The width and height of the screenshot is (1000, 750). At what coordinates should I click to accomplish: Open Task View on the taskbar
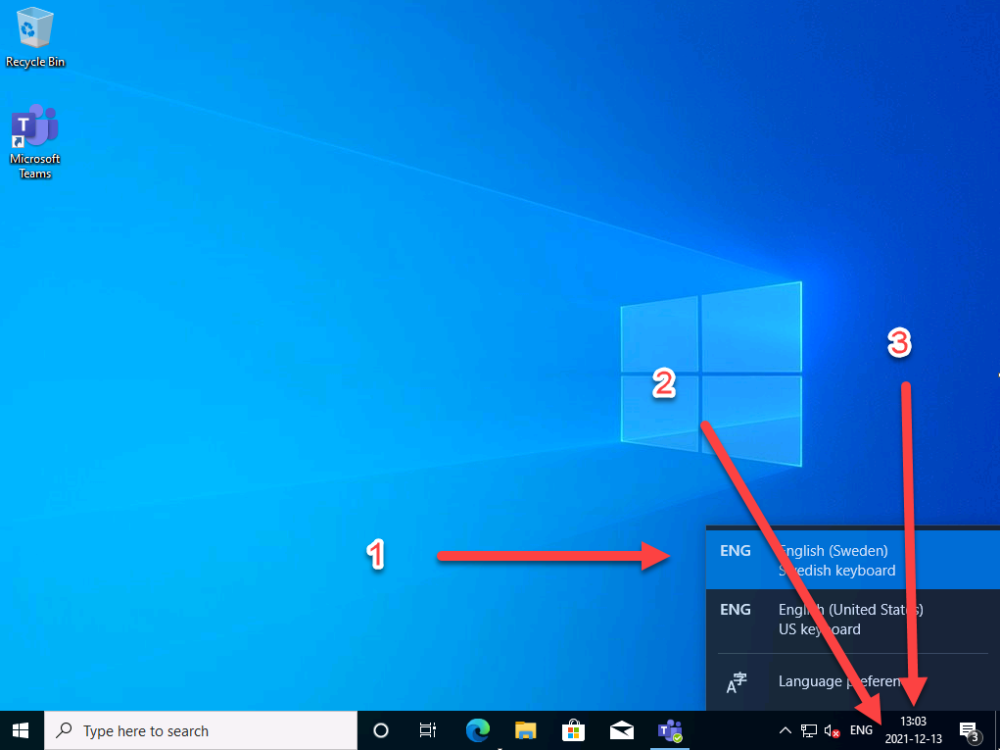pyautogui.click(x=428, y=730)
